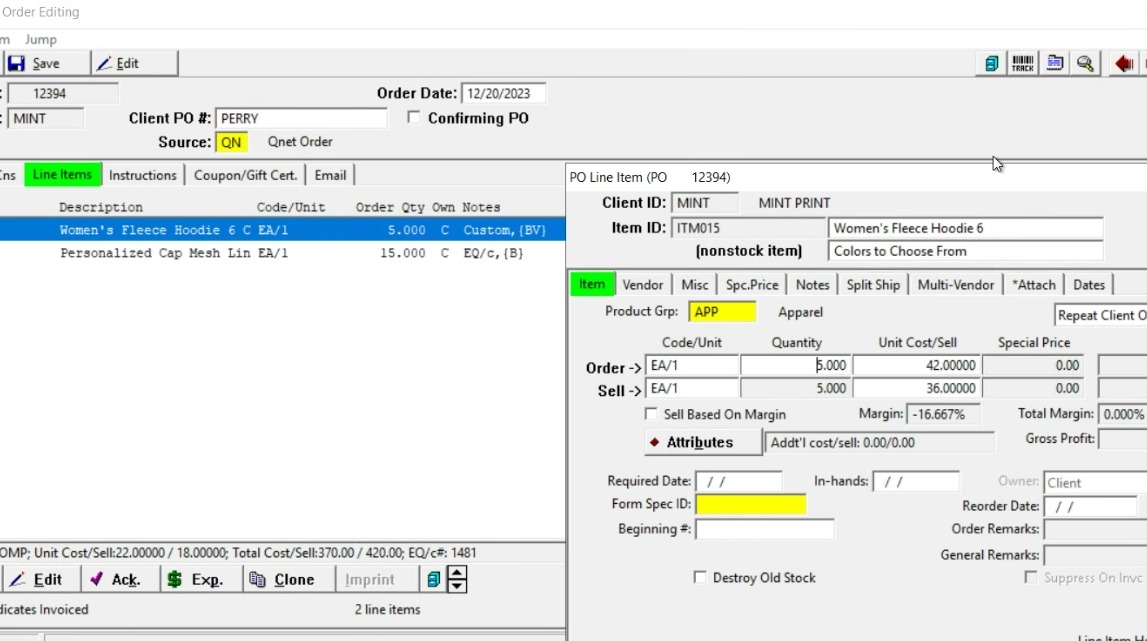Click the Client ID MINT field in line item

704,203
